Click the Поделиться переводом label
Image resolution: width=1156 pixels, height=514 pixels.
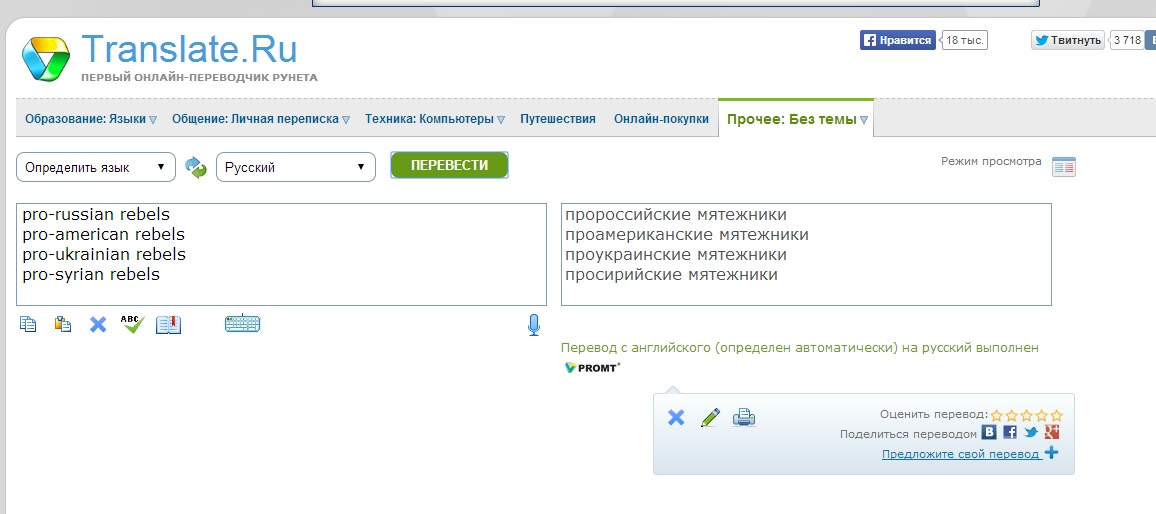coord(908,434)
